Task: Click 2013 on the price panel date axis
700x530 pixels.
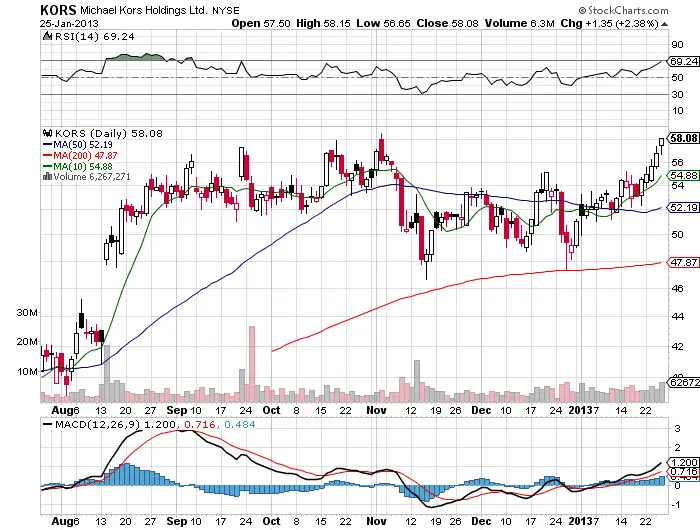Action: click(580, 410)
